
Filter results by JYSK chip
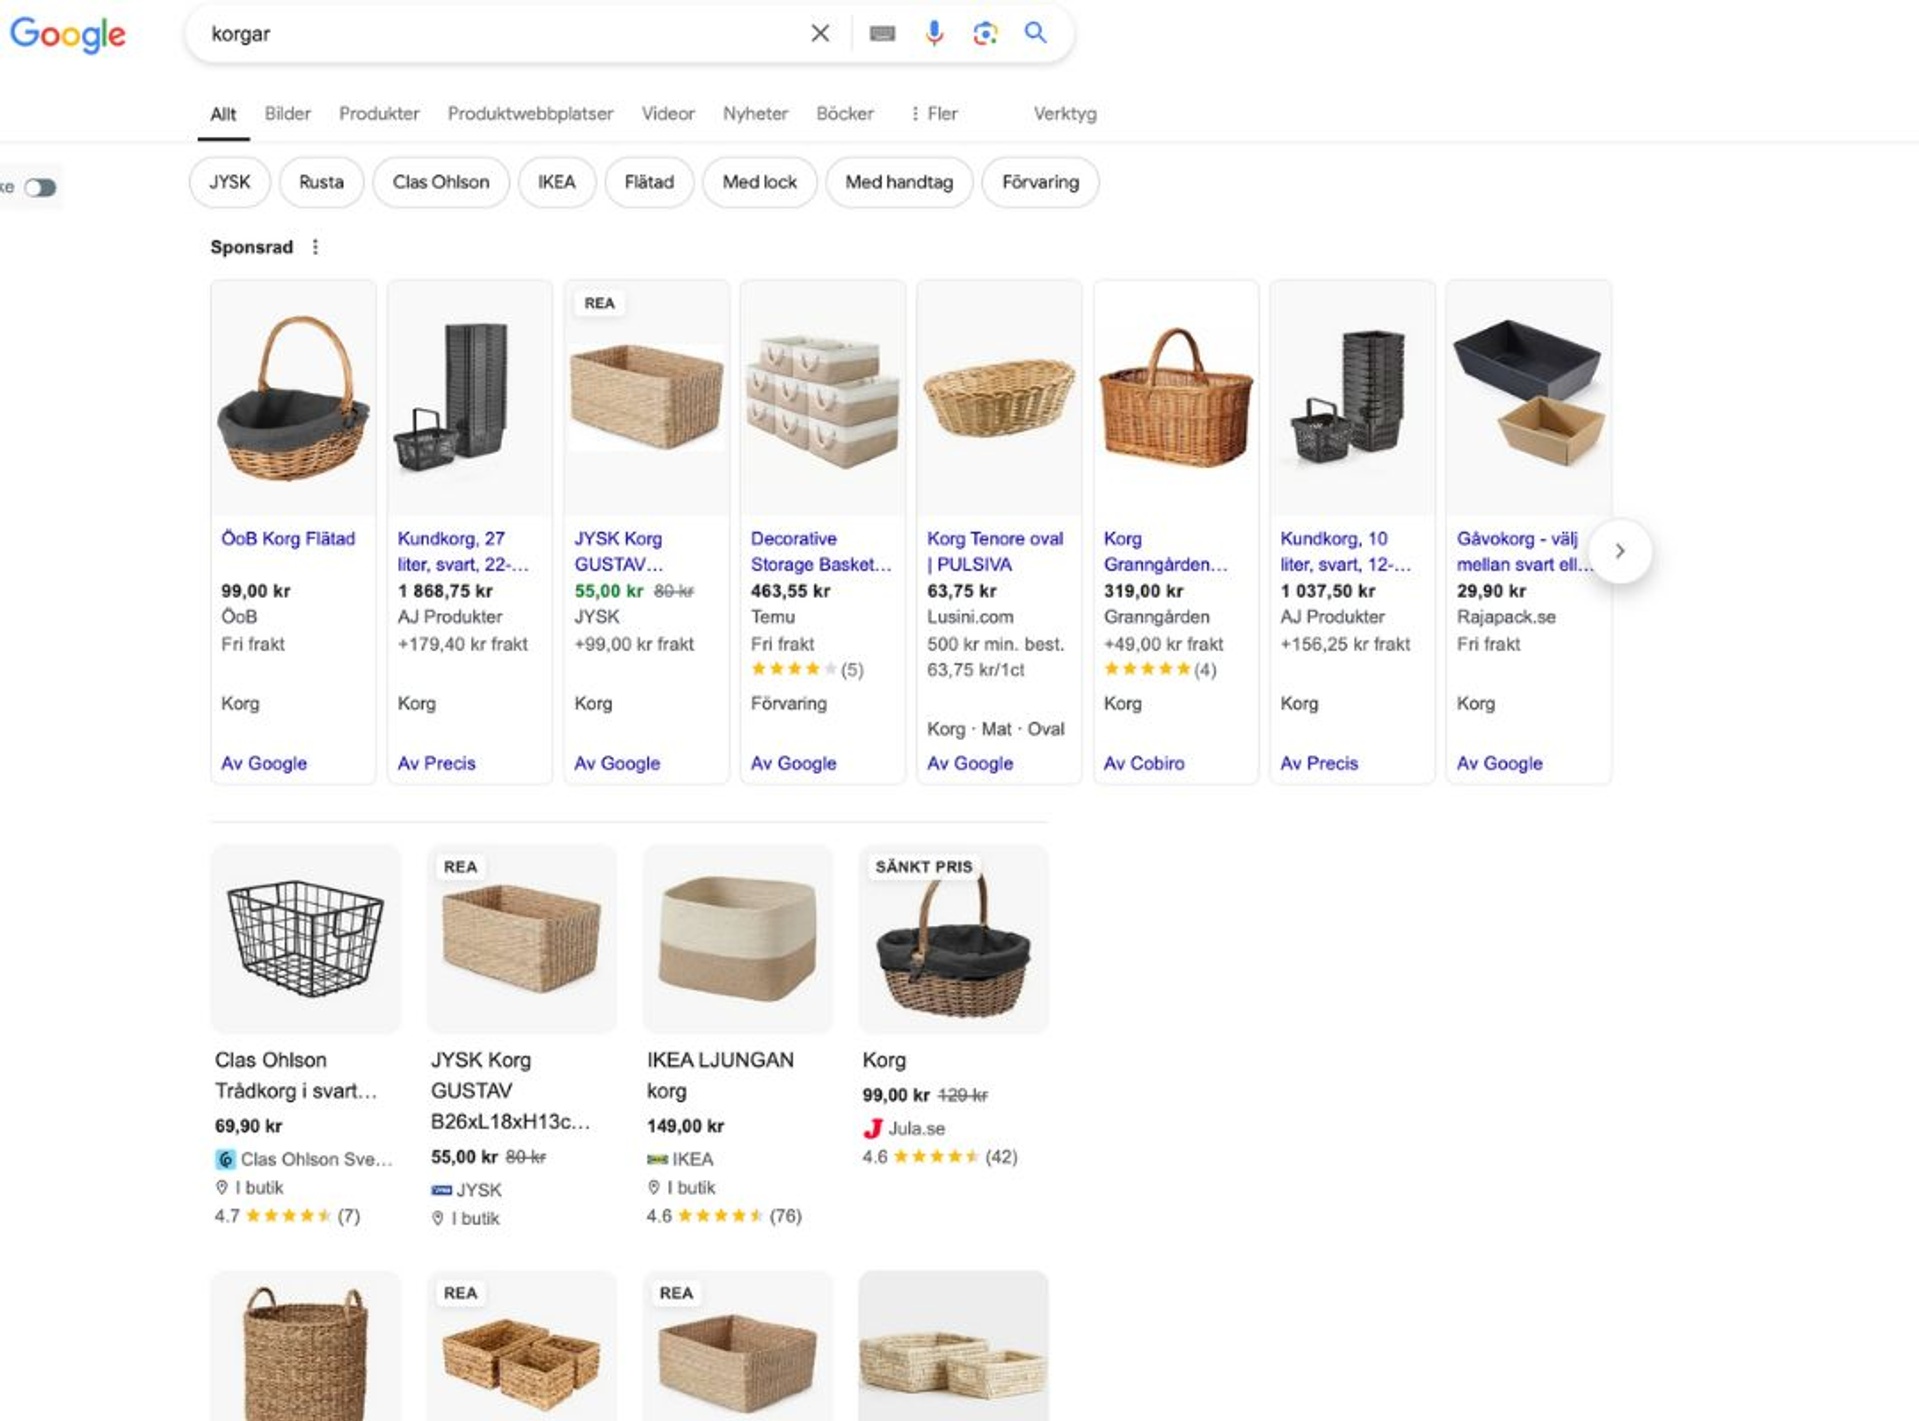[x=230, y=182]
